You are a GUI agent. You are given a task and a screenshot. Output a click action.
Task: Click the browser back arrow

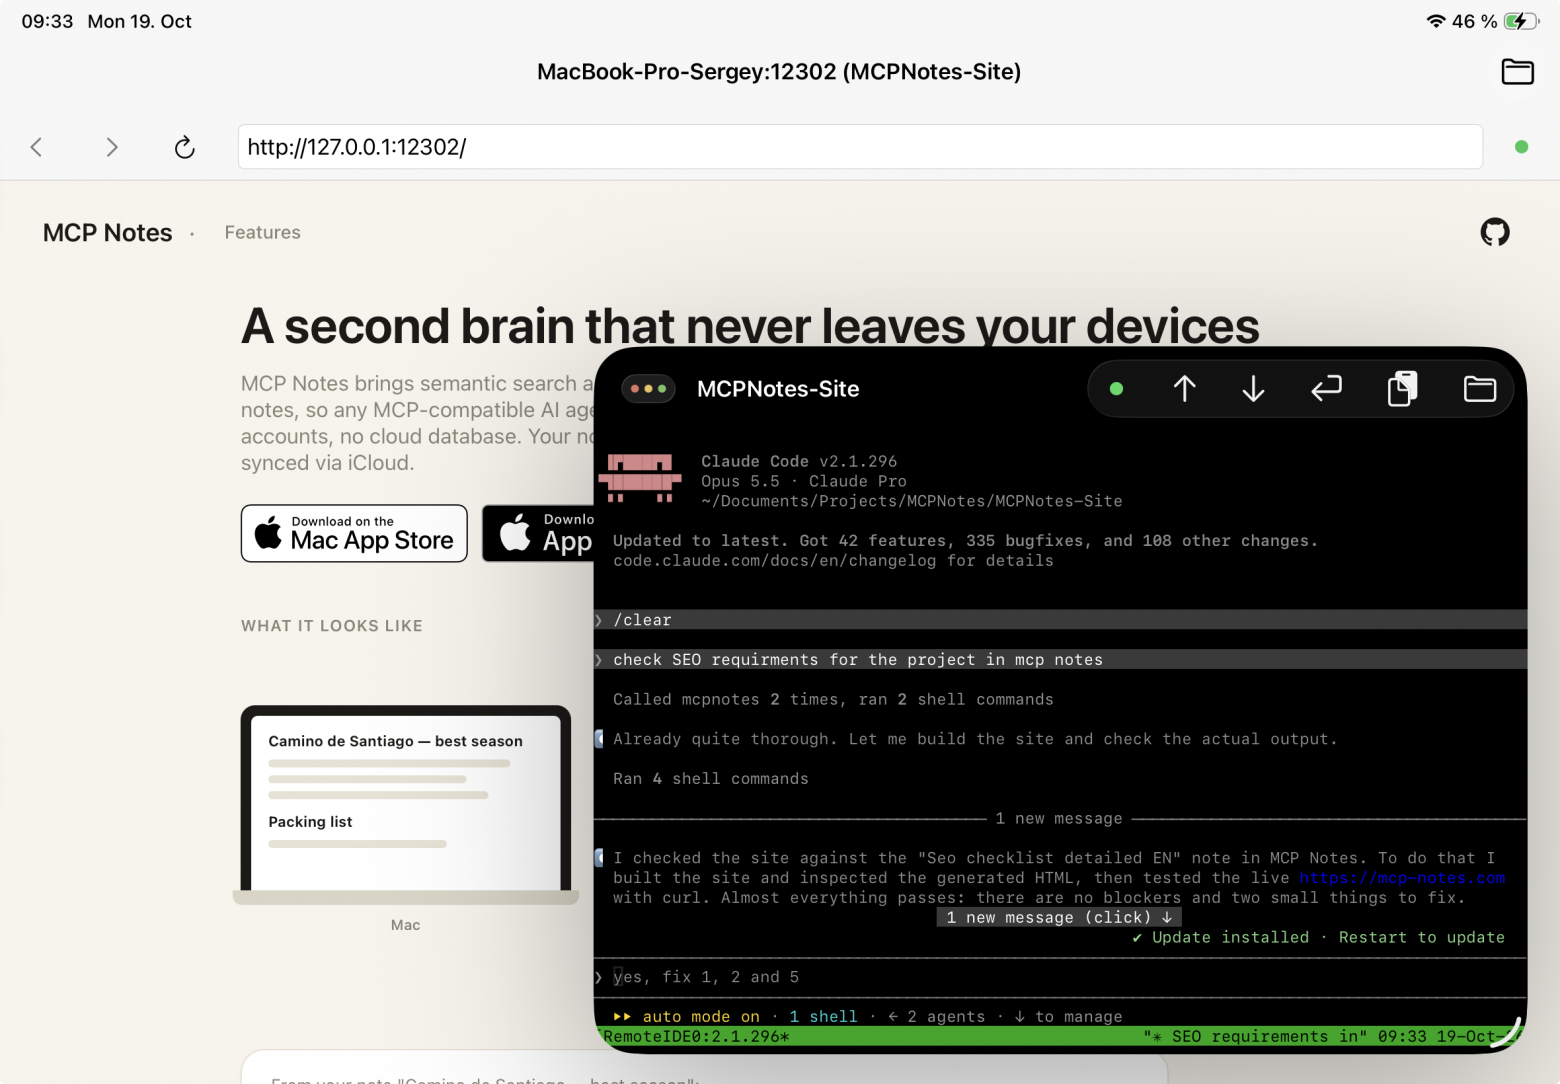(x=37, y=147)
